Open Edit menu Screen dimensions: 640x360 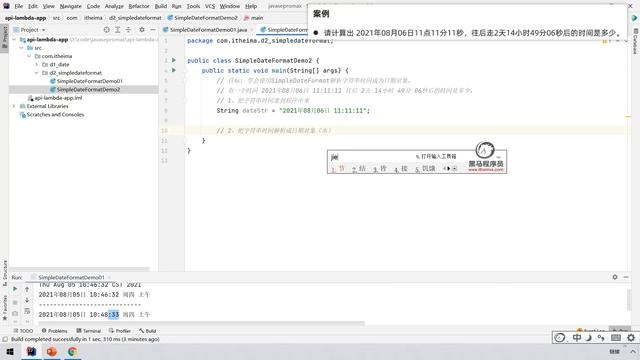33,6
